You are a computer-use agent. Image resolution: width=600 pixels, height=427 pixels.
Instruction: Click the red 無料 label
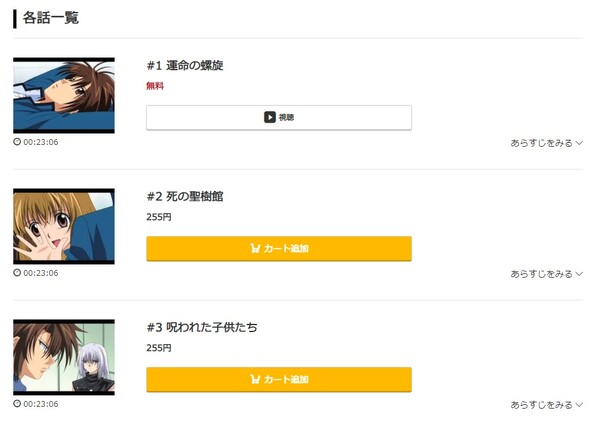[155, 86]
